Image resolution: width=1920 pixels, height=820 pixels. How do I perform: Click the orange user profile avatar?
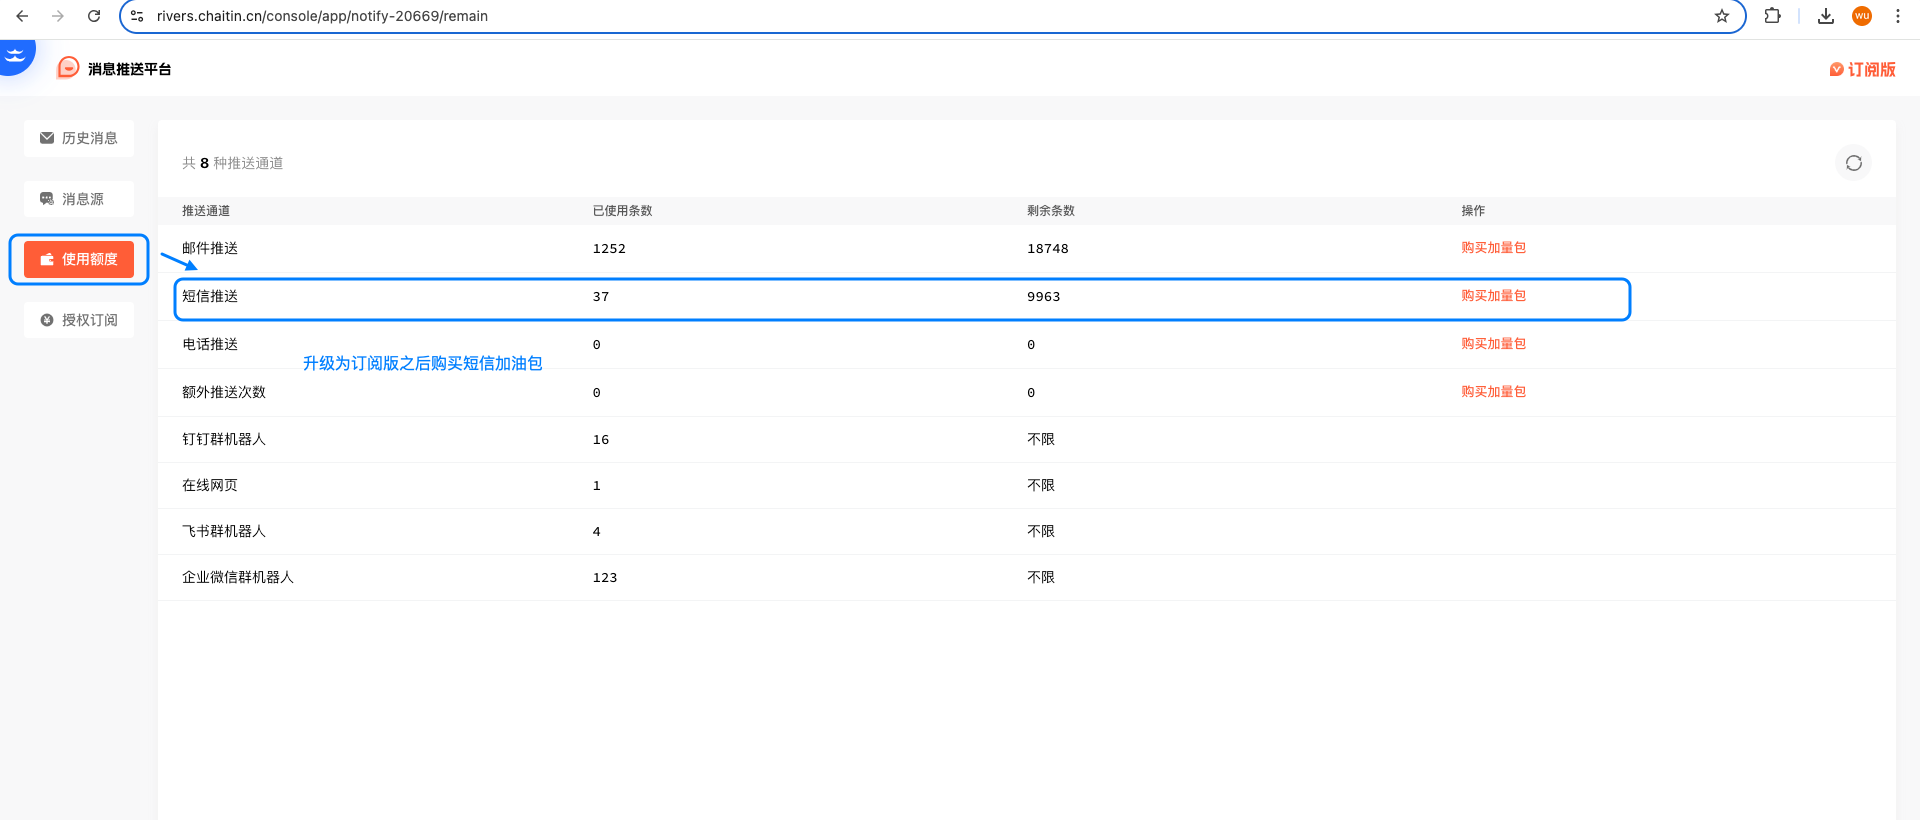click(1861, 16)
